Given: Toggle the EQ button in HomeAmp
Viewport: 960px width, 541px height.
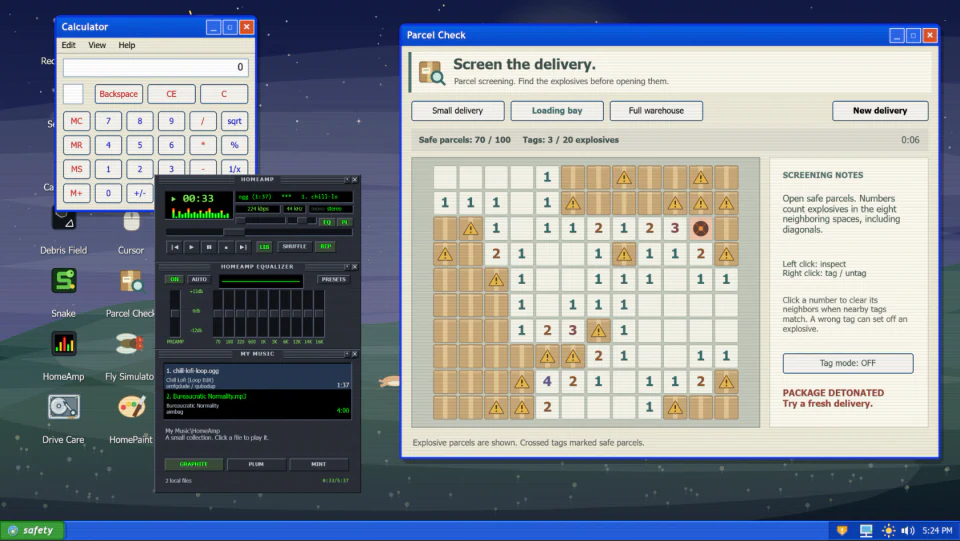Looking at the screenshot, I should coord(327,222).
